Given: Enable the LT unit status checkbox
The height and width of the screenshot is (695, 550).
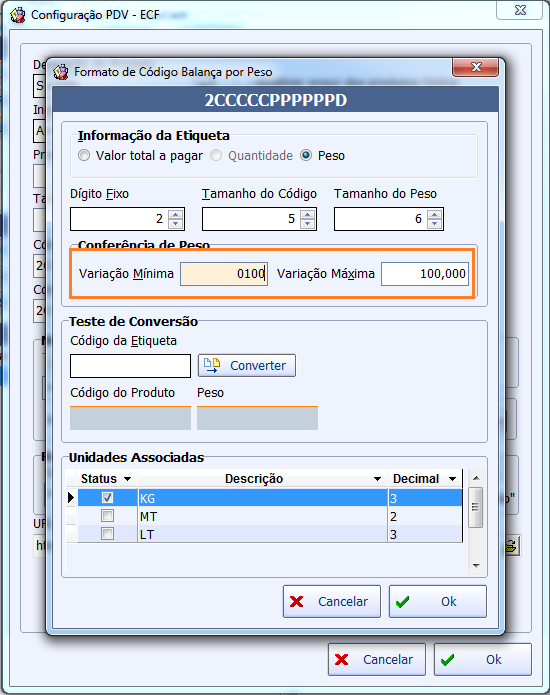Looking at the screenshot, I should pyautogui.click(x=107, y=534).
